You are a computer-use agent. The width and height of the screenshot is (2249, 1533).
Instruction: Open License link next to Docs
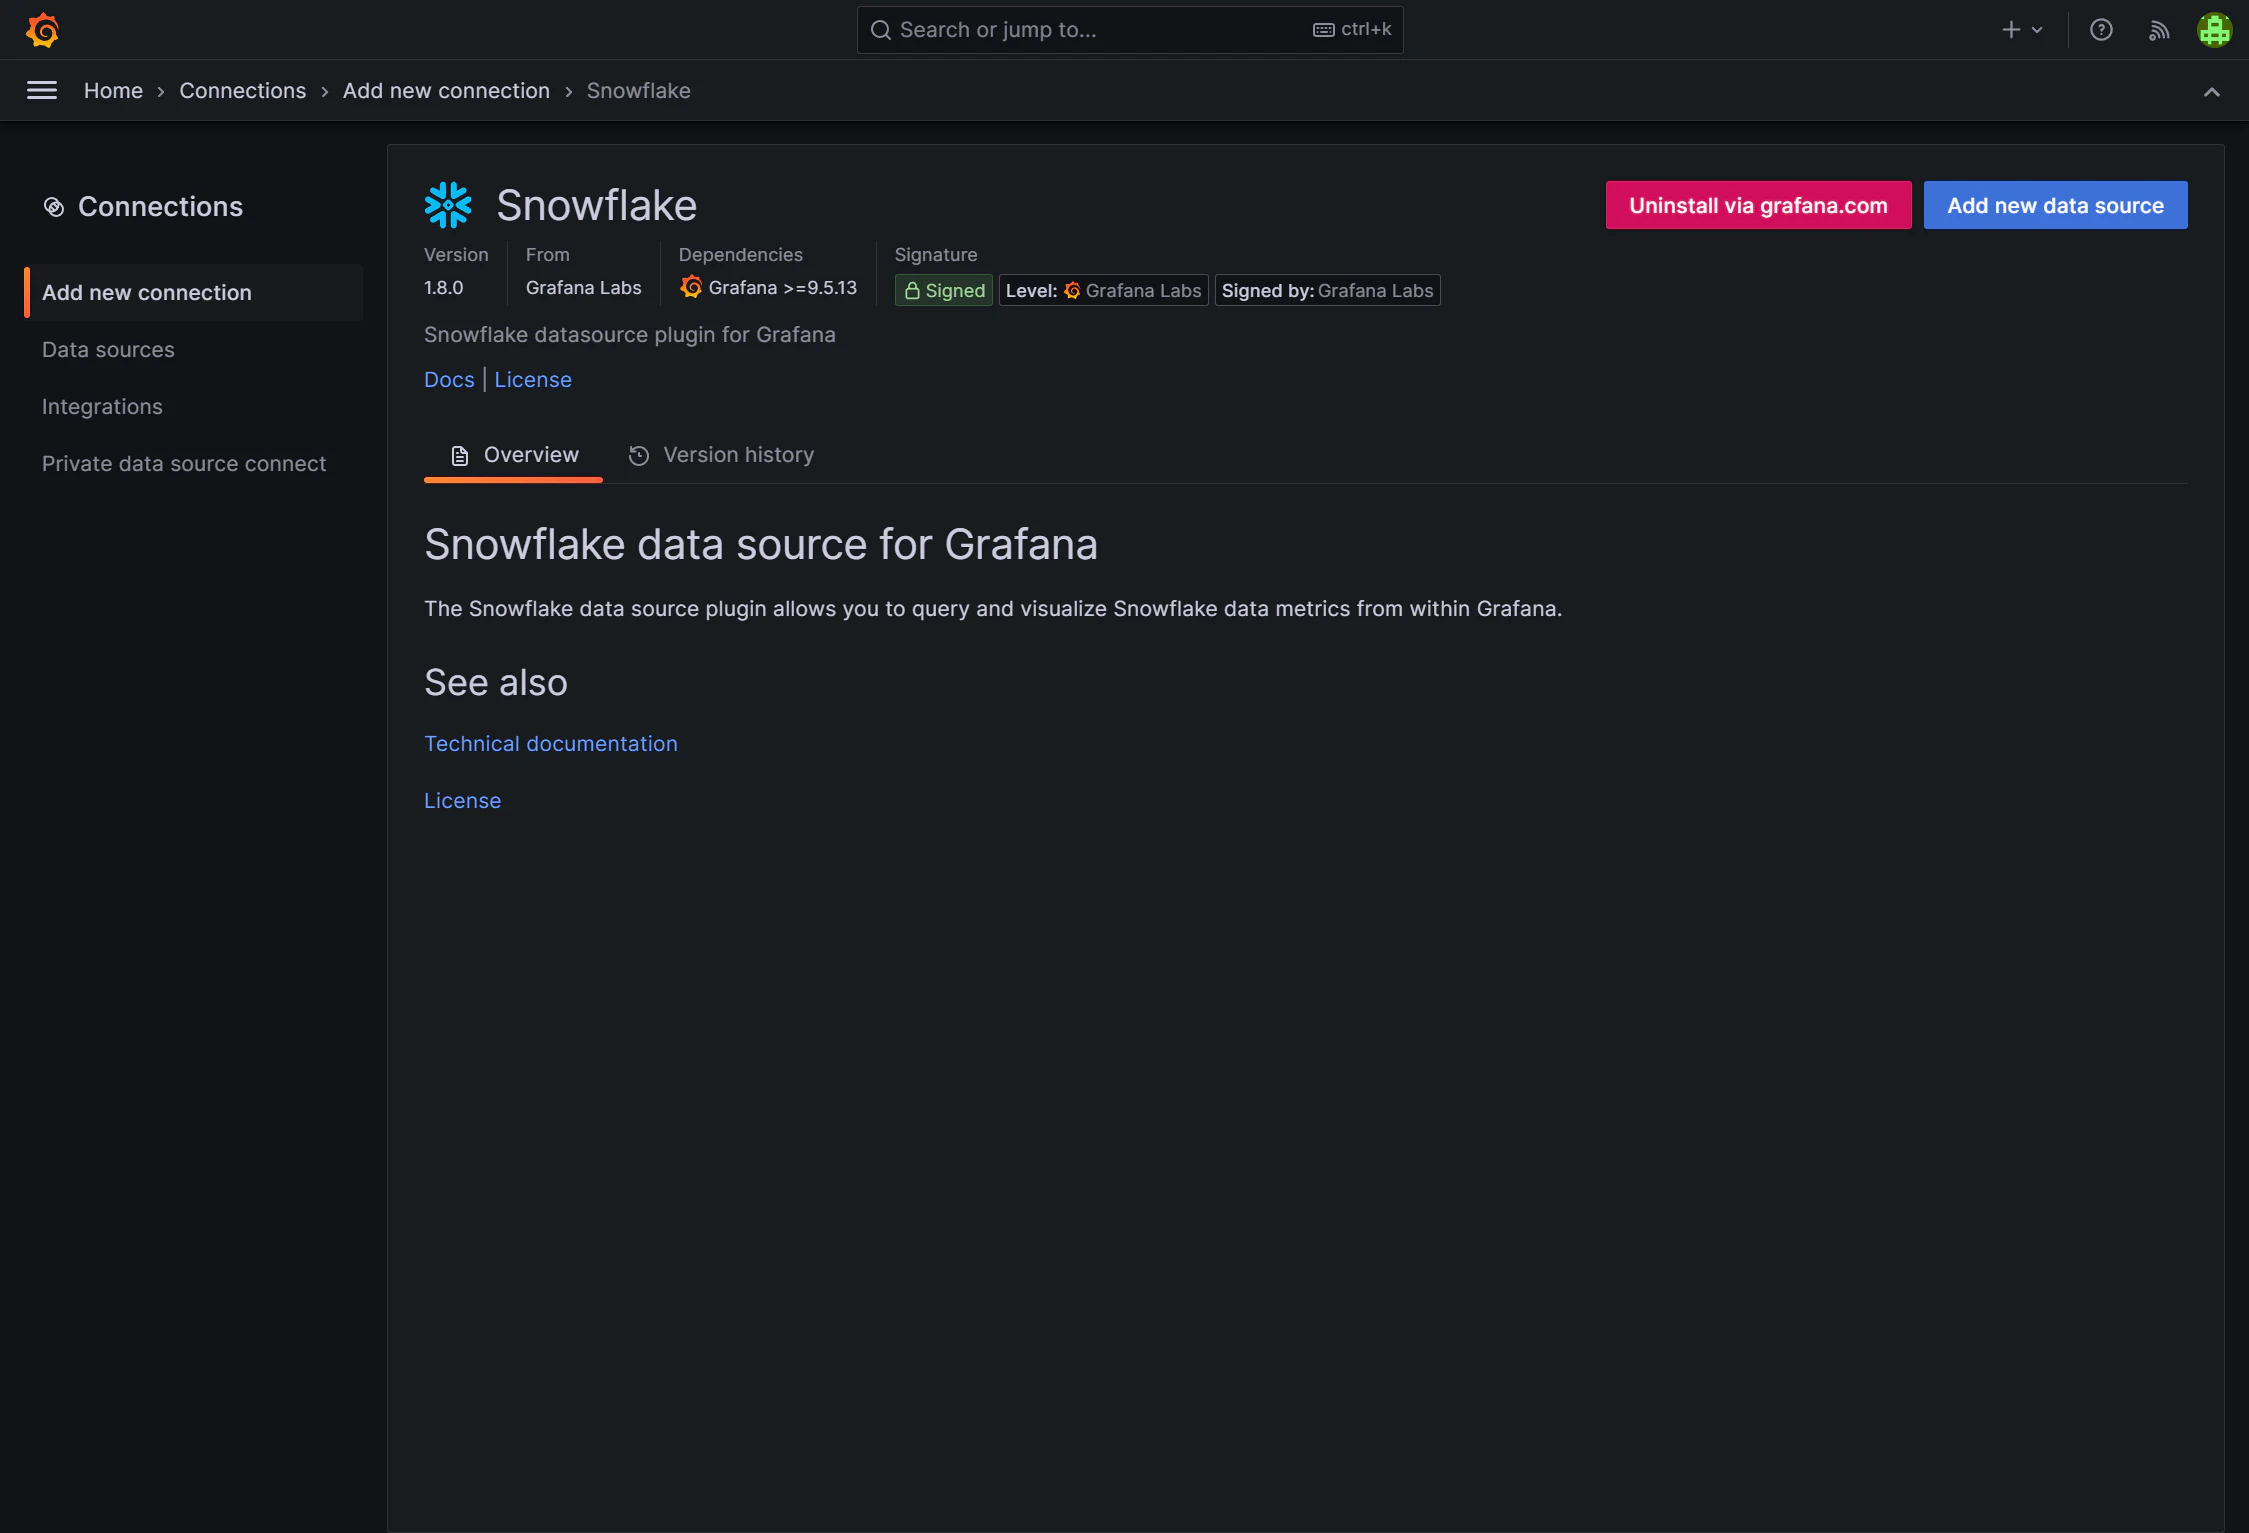click(x=533, y=380)
